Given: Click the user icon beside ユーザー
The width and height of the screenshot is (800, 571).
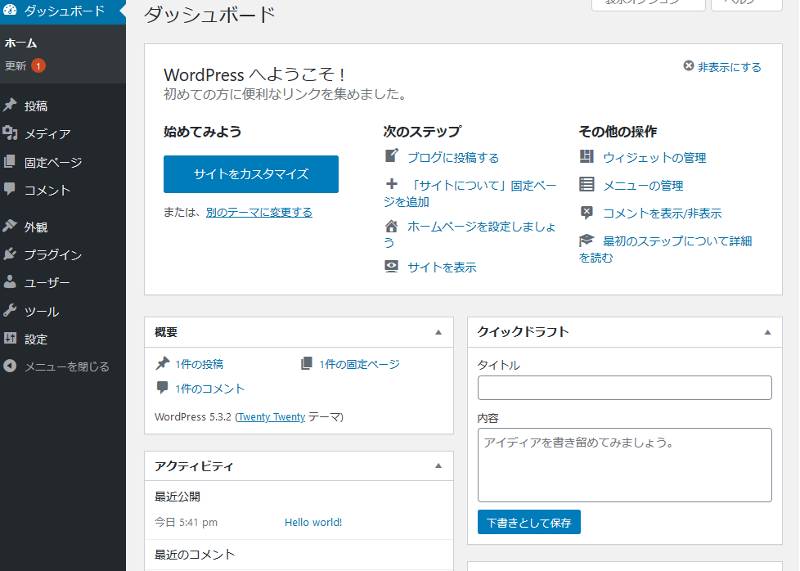Looking at the screenshot, I should tap(10, 282).
